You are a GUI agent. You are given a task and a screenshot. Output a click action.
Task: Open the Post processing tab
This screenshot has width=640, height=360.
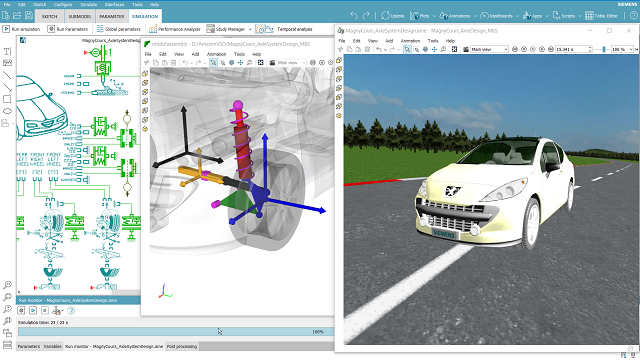(x=182, y=347)
